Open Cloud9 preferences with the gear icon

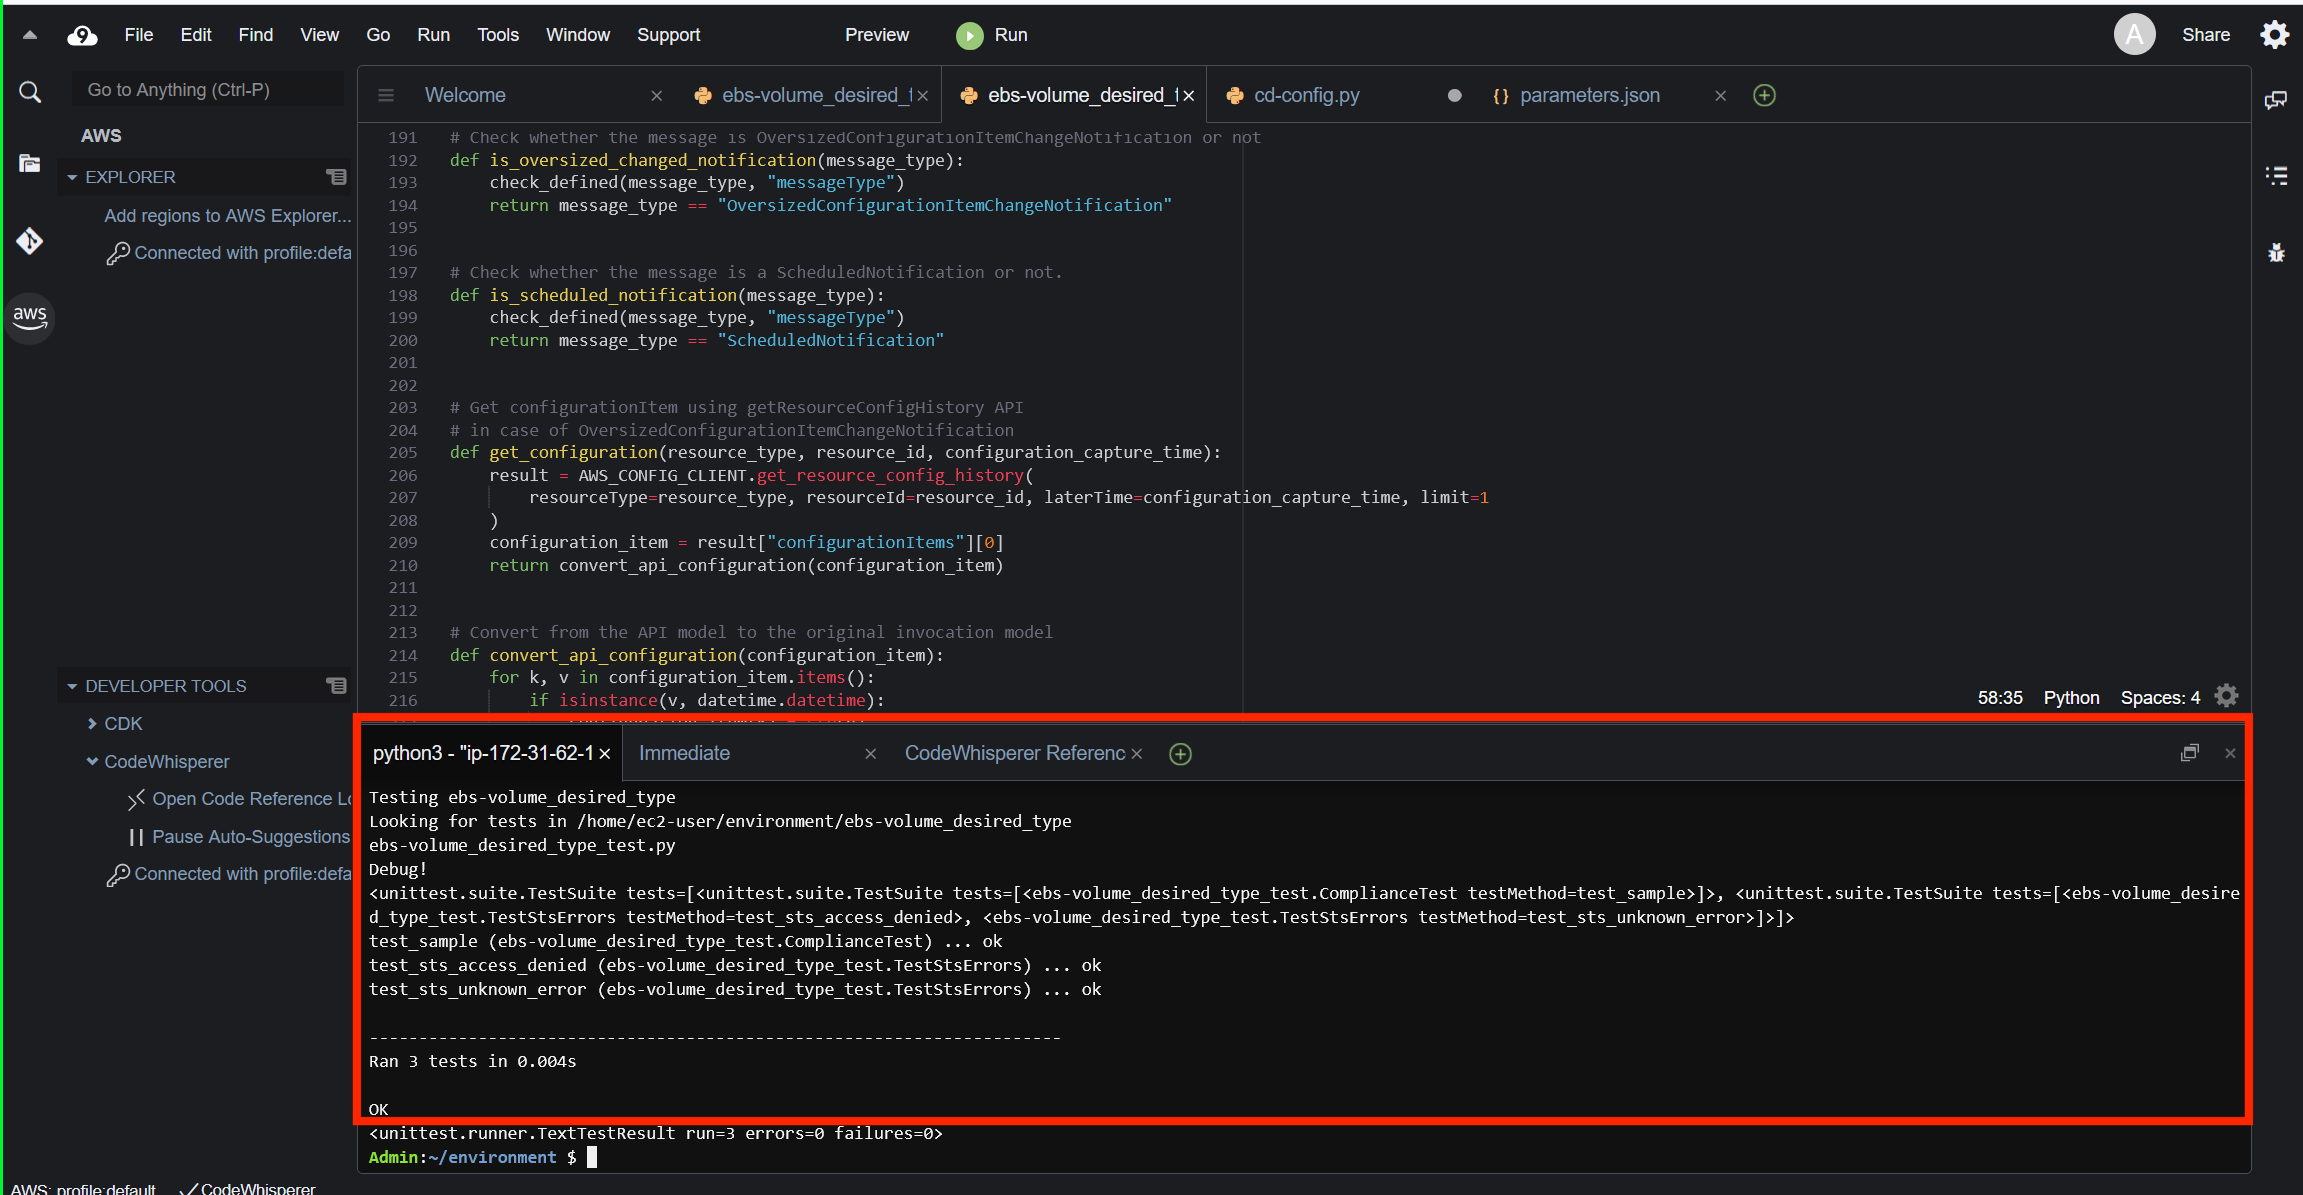pos(2274,33)
